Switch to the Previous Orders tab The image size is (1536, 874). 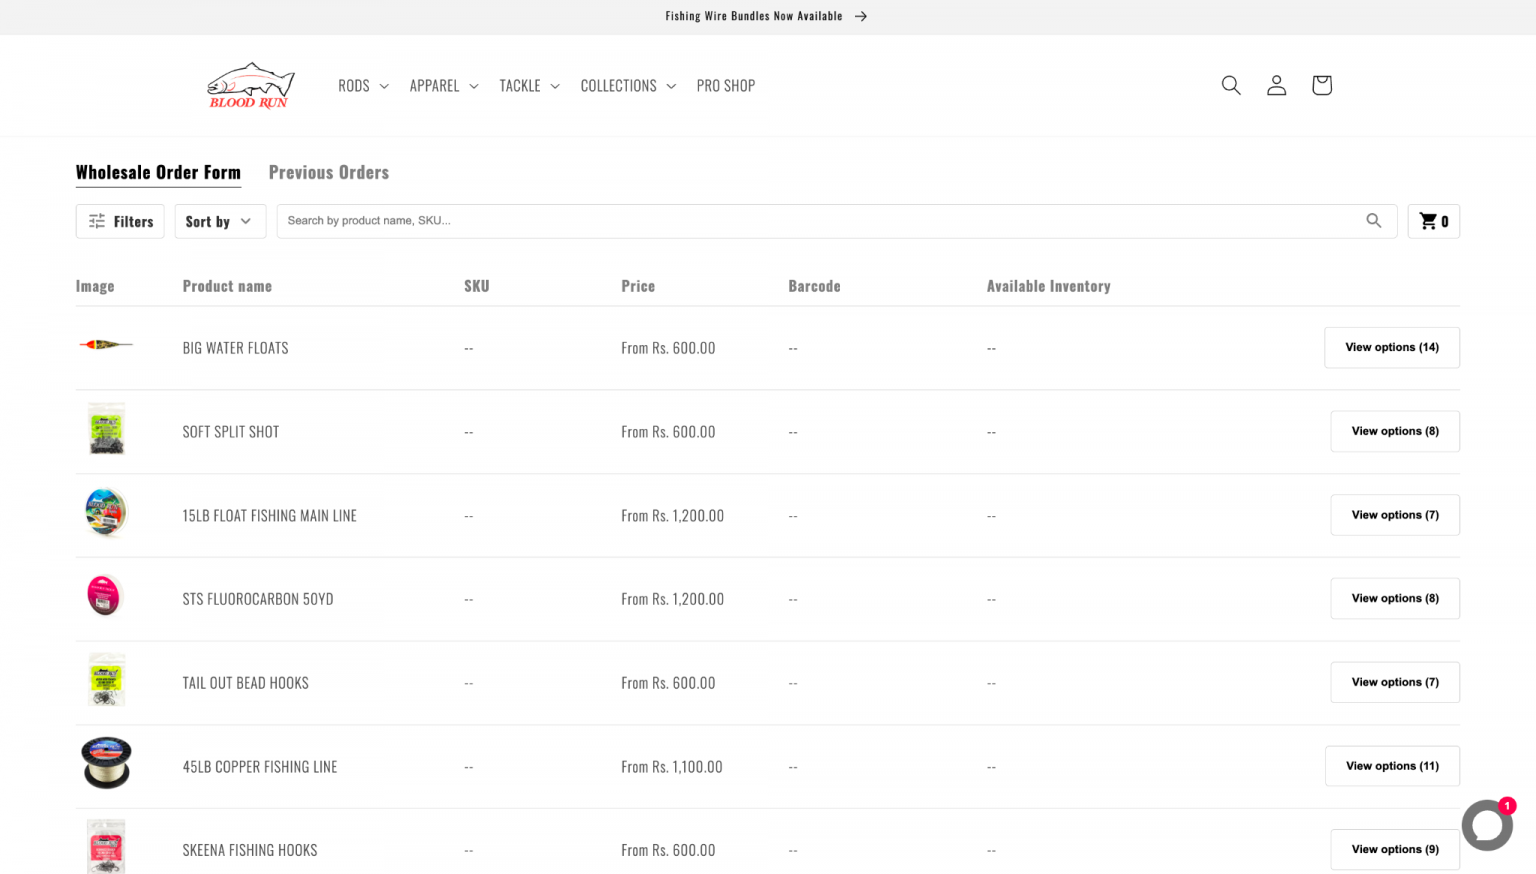(329, 172)
